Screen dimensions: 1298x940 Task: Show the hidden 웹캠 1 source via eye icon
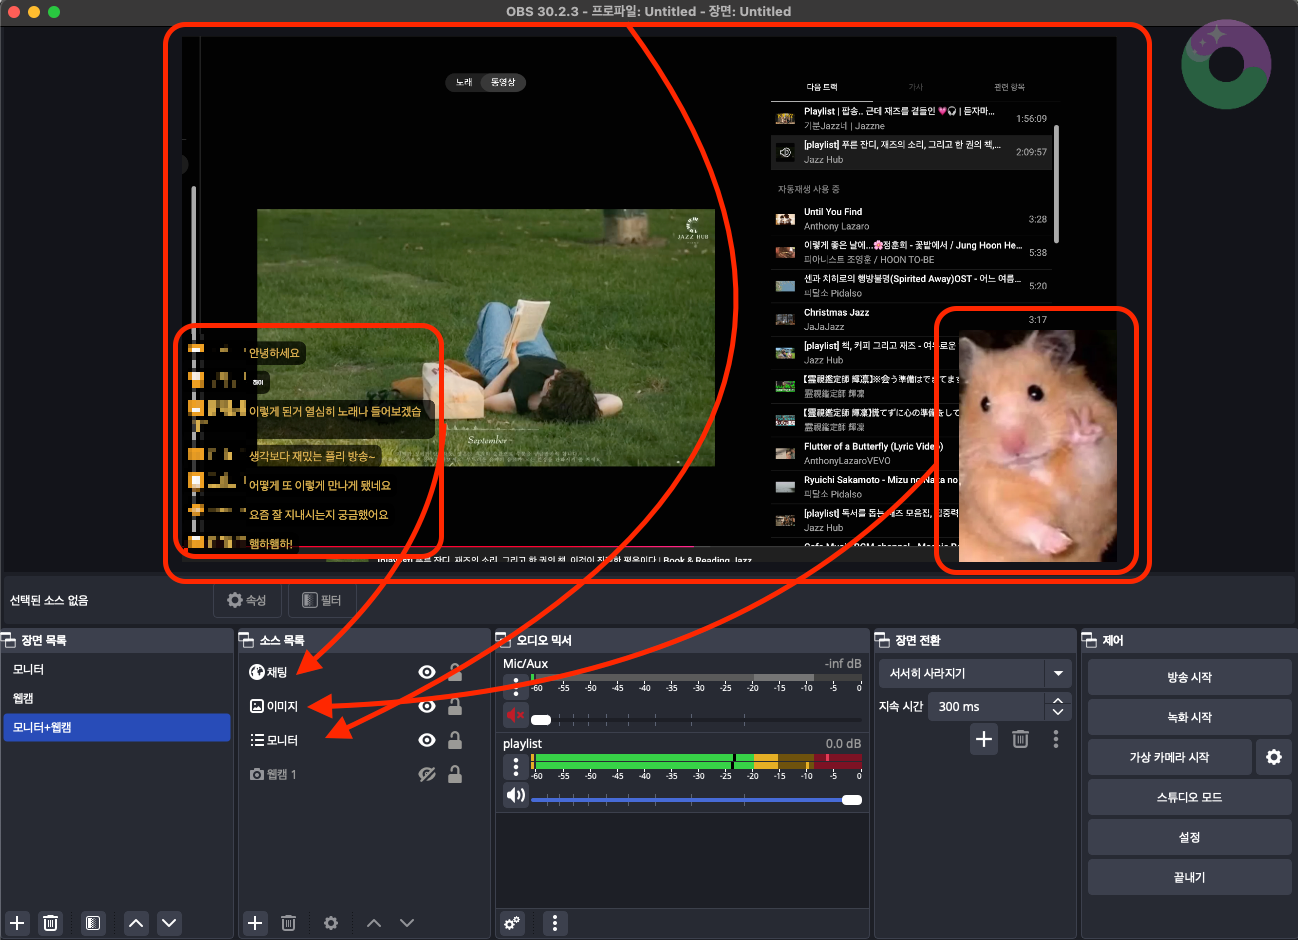pyautogui.click(x=427, y=774)
